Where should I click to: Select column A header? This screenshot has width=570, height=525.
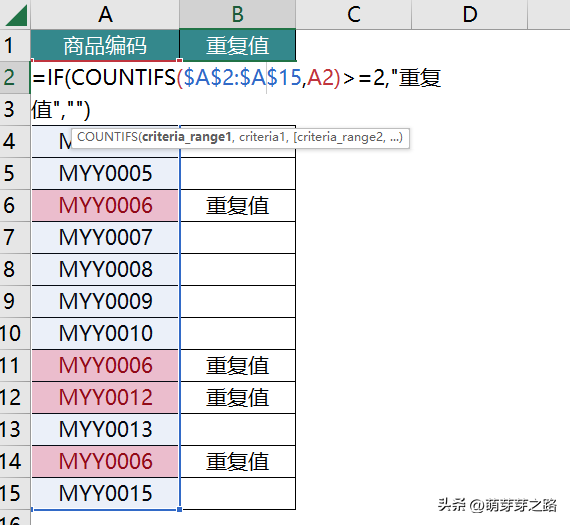[105, 15]
